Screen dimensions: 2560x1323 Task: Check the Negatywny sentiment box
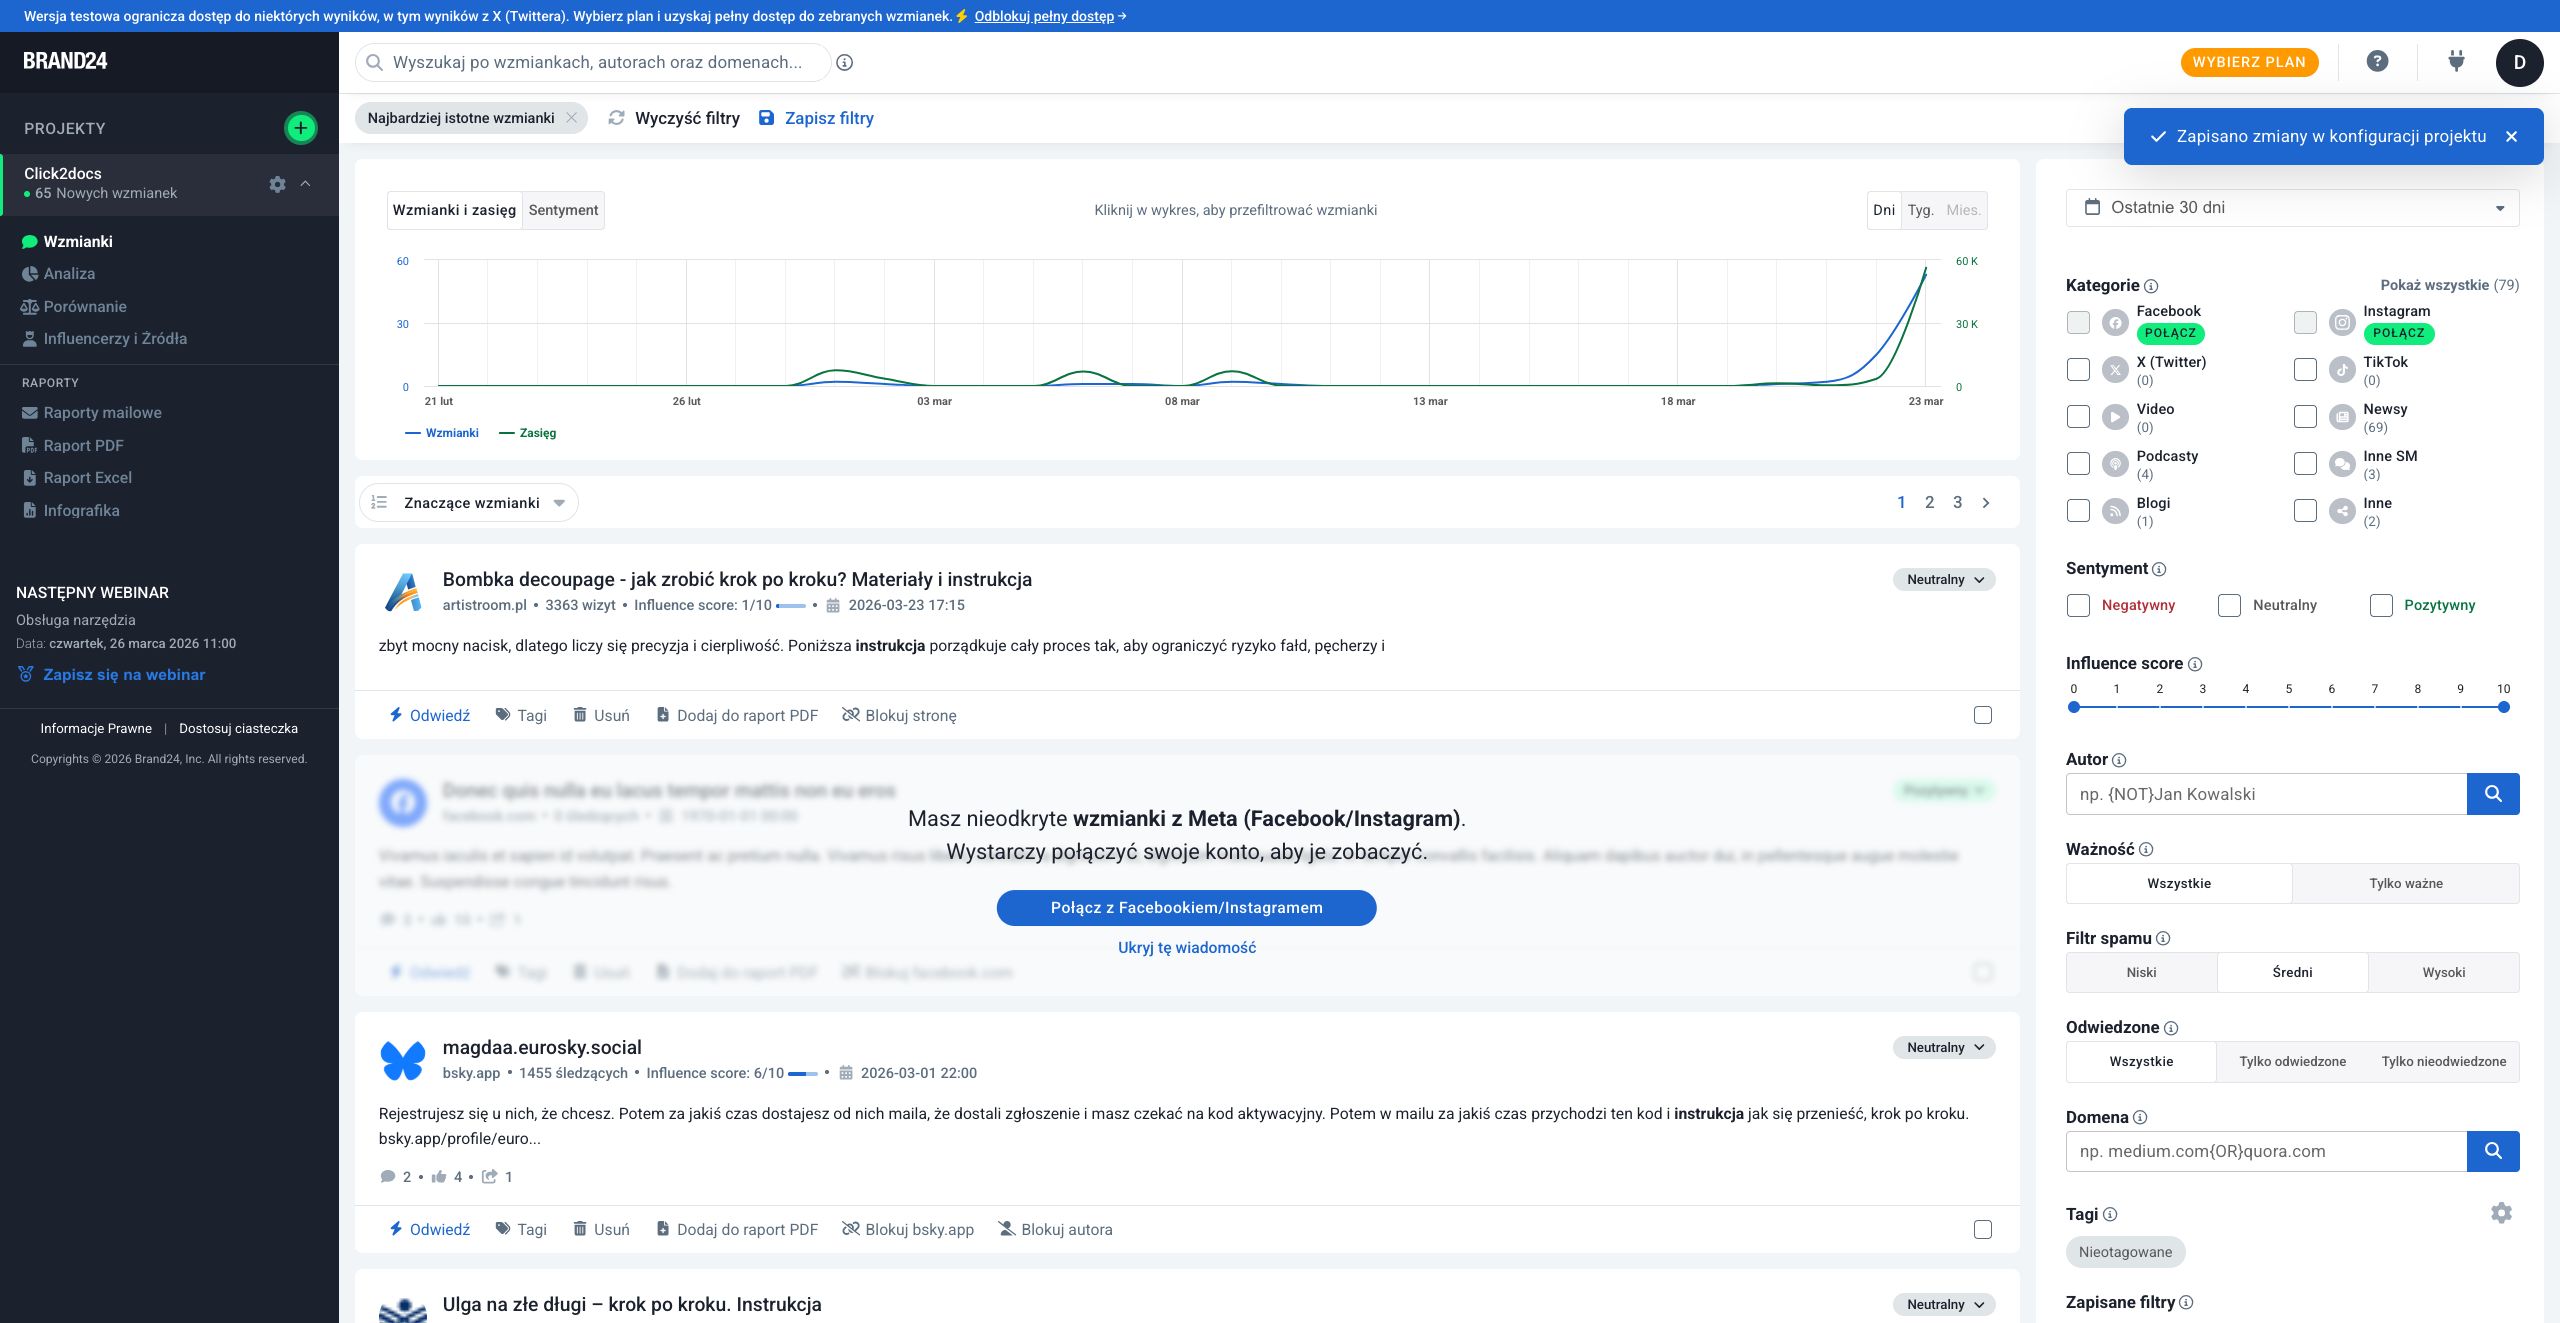click(x=2078, y=605)
